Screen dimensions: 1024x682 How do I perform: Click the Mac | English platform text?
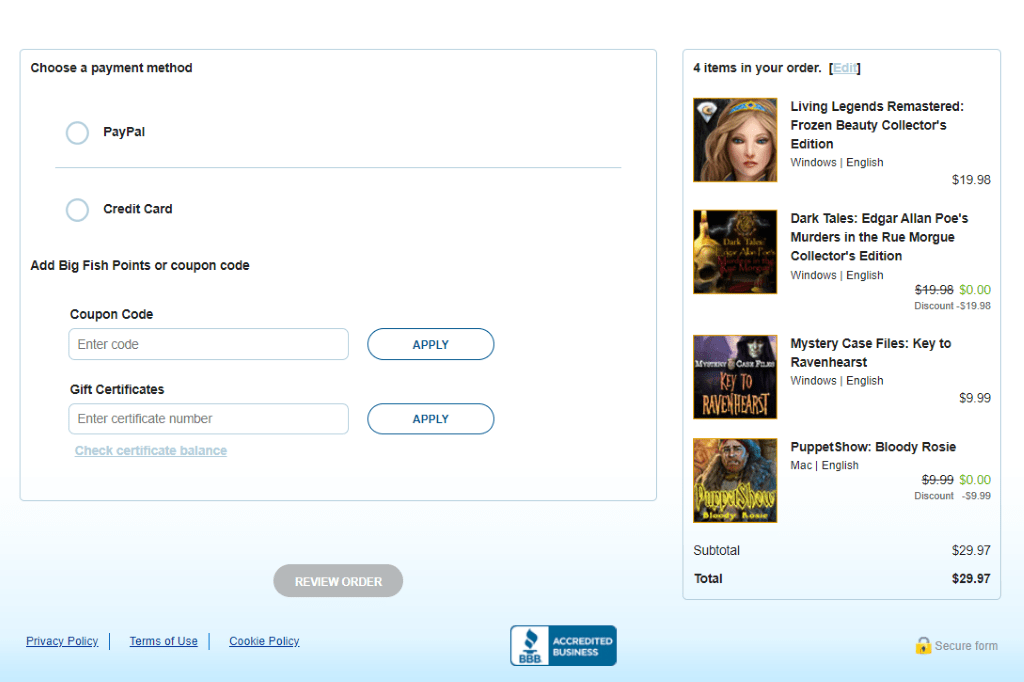pos(824,465)
